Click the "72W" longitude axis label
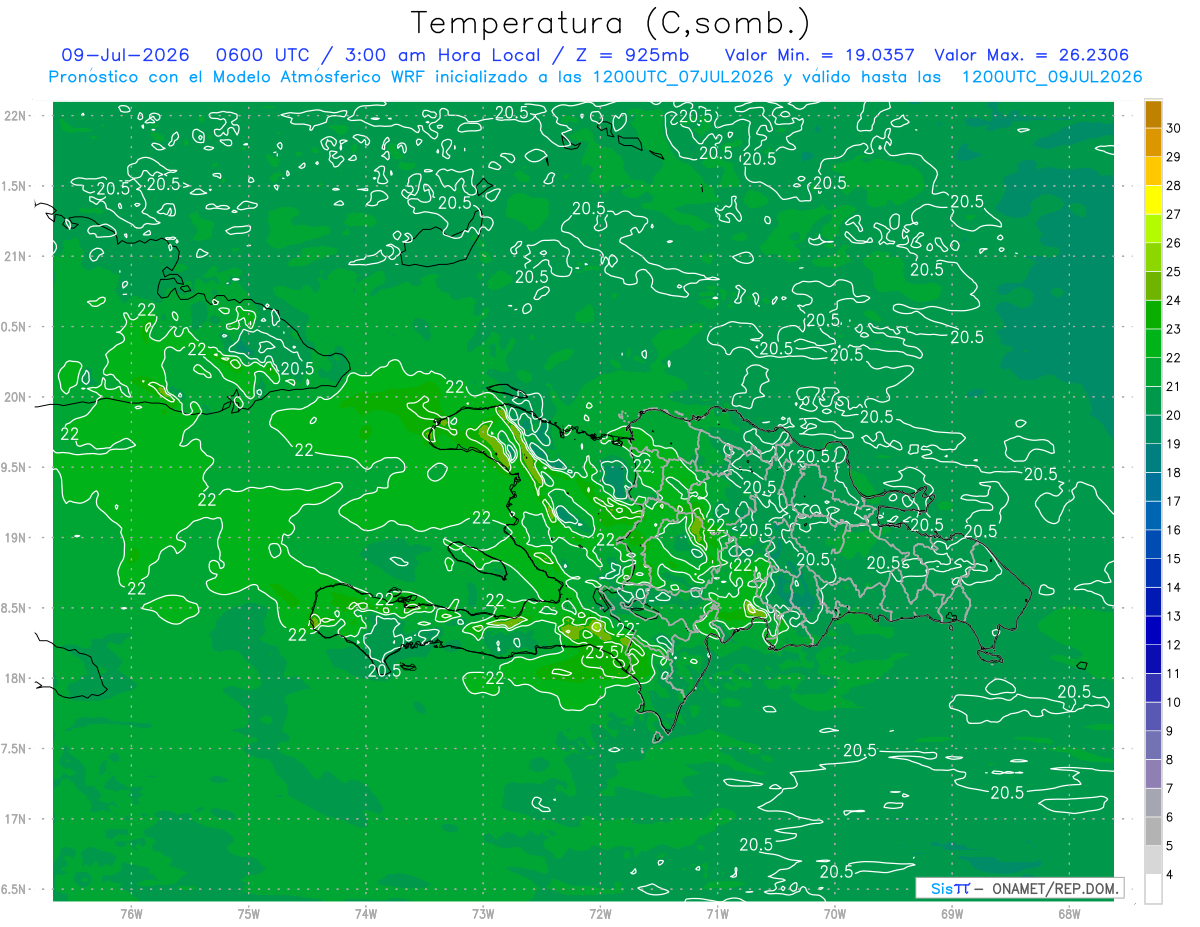 [600, 913]
